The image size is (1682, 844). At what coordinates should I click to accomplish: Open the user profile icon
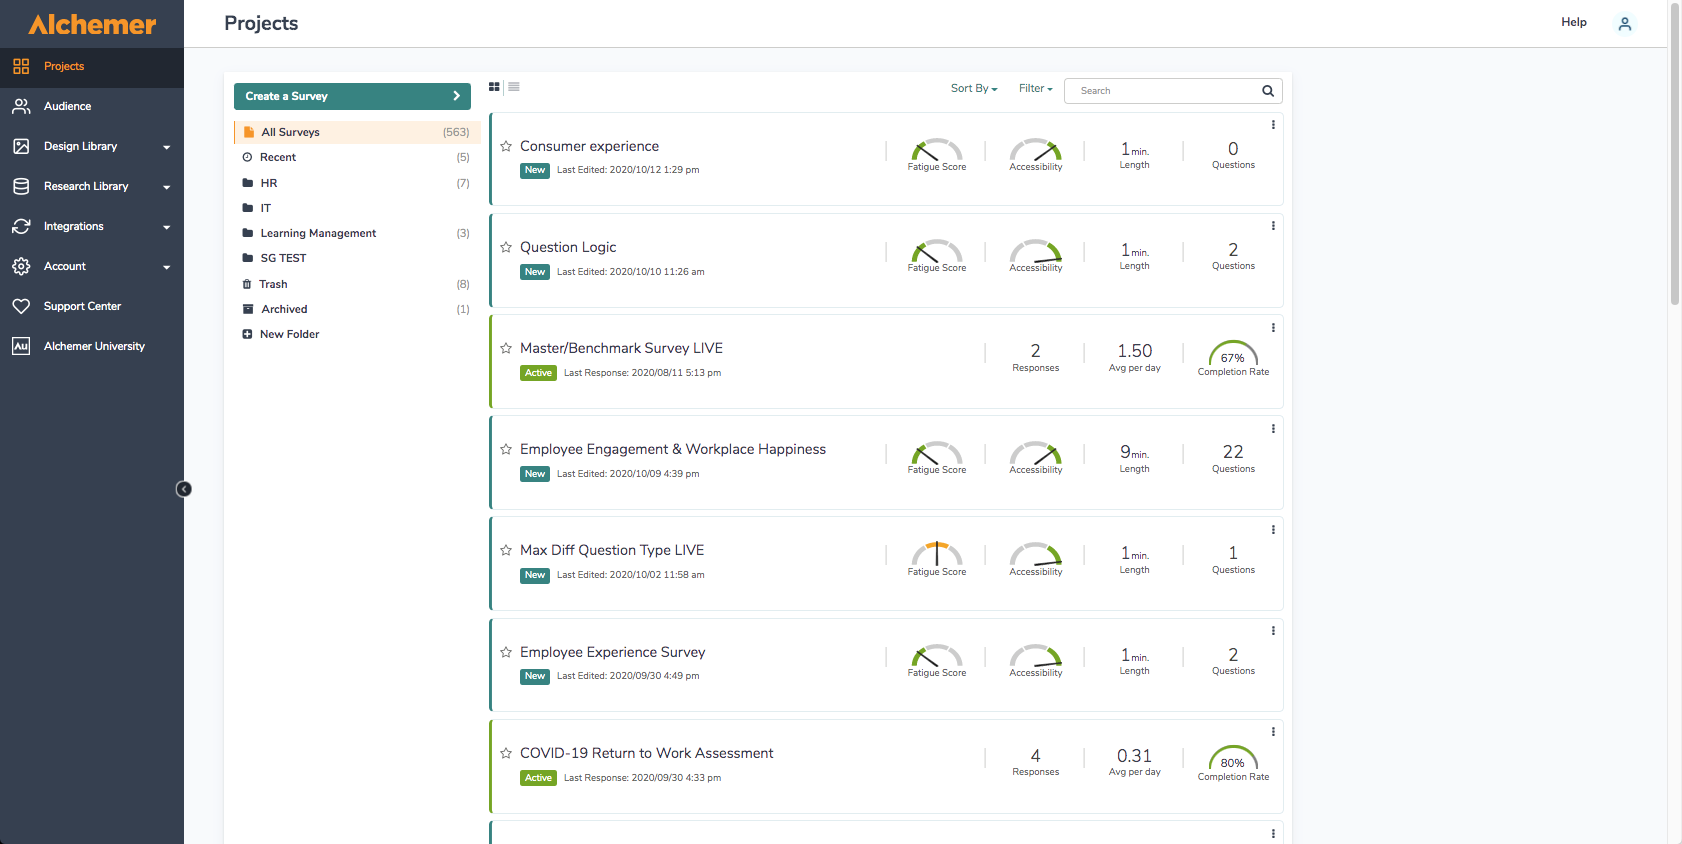[x=1625, y=23]
